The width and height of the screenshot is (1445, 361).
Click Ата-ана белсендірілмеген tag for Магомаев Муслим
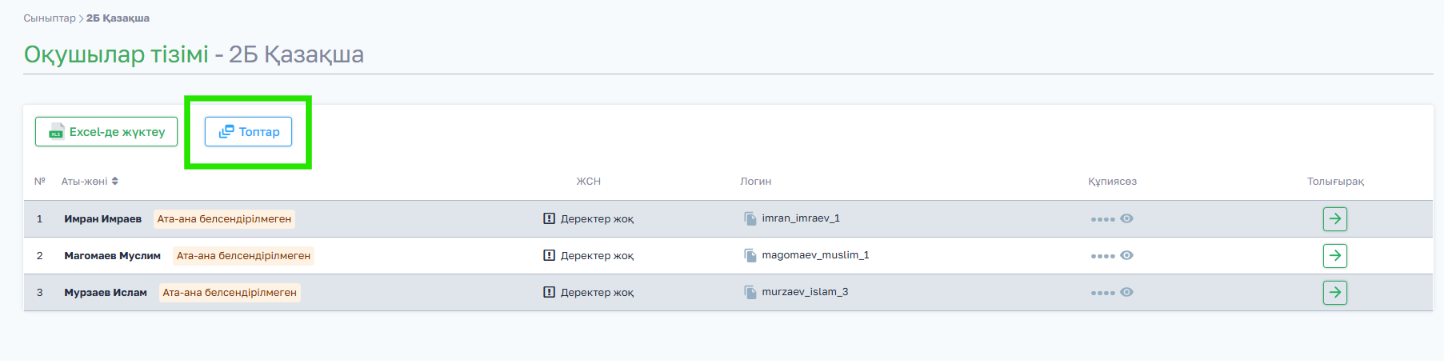pyautogui.click(x=243, y=255)
